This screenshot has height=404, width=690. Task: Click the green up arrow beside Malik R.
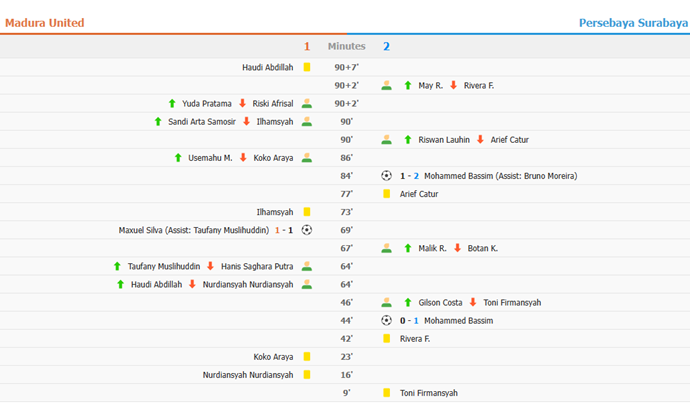click(x=407, y=248)
